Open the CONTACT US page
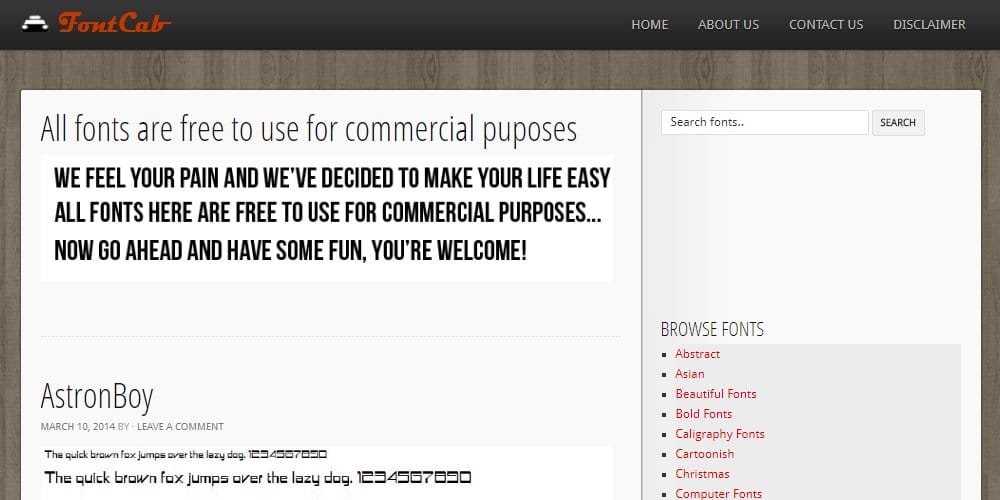The width and height of the screenshot is (1000, 500). coord(826,24)
